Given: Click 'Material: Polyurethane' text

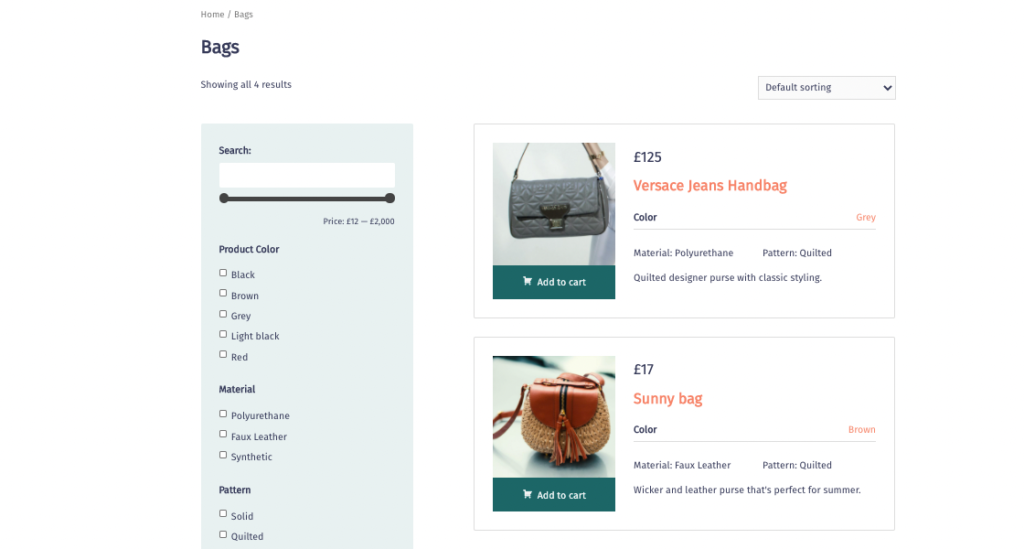Looking at the screenshot, I should 683,253.
